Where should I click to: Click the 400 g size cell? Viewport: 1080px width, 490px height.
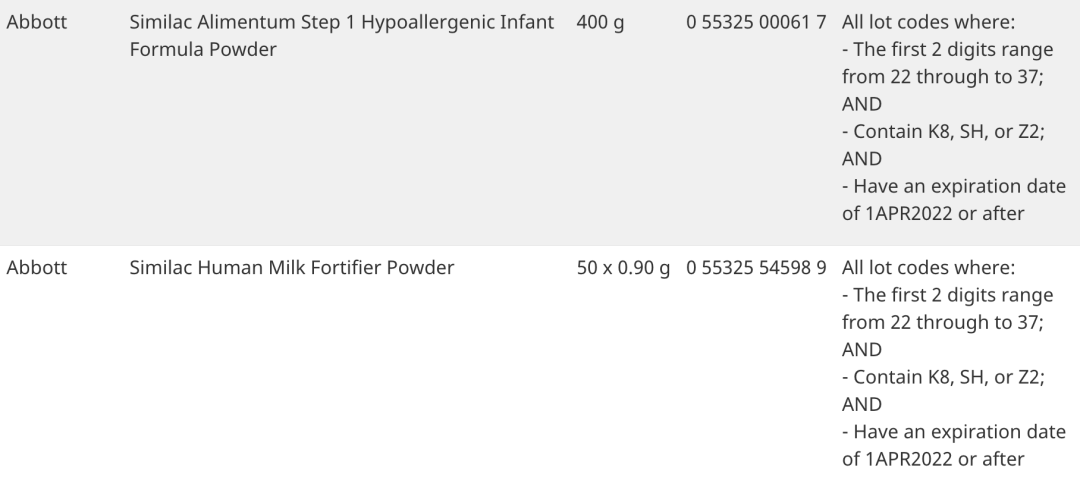point(601,23)
